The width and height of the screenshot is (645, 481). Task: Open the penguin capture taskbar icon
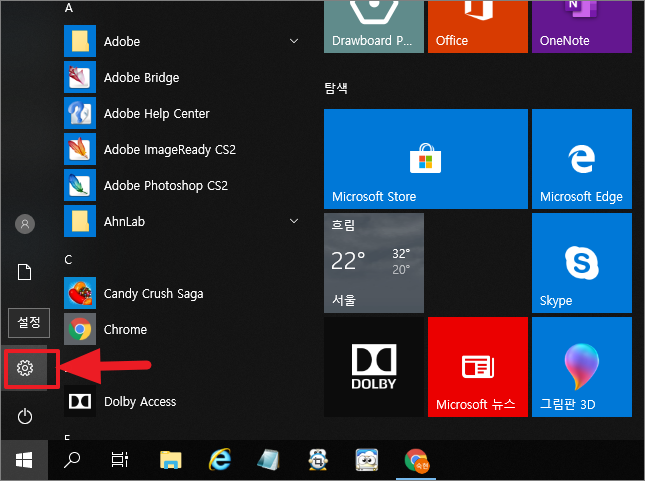tap(318, 460)
